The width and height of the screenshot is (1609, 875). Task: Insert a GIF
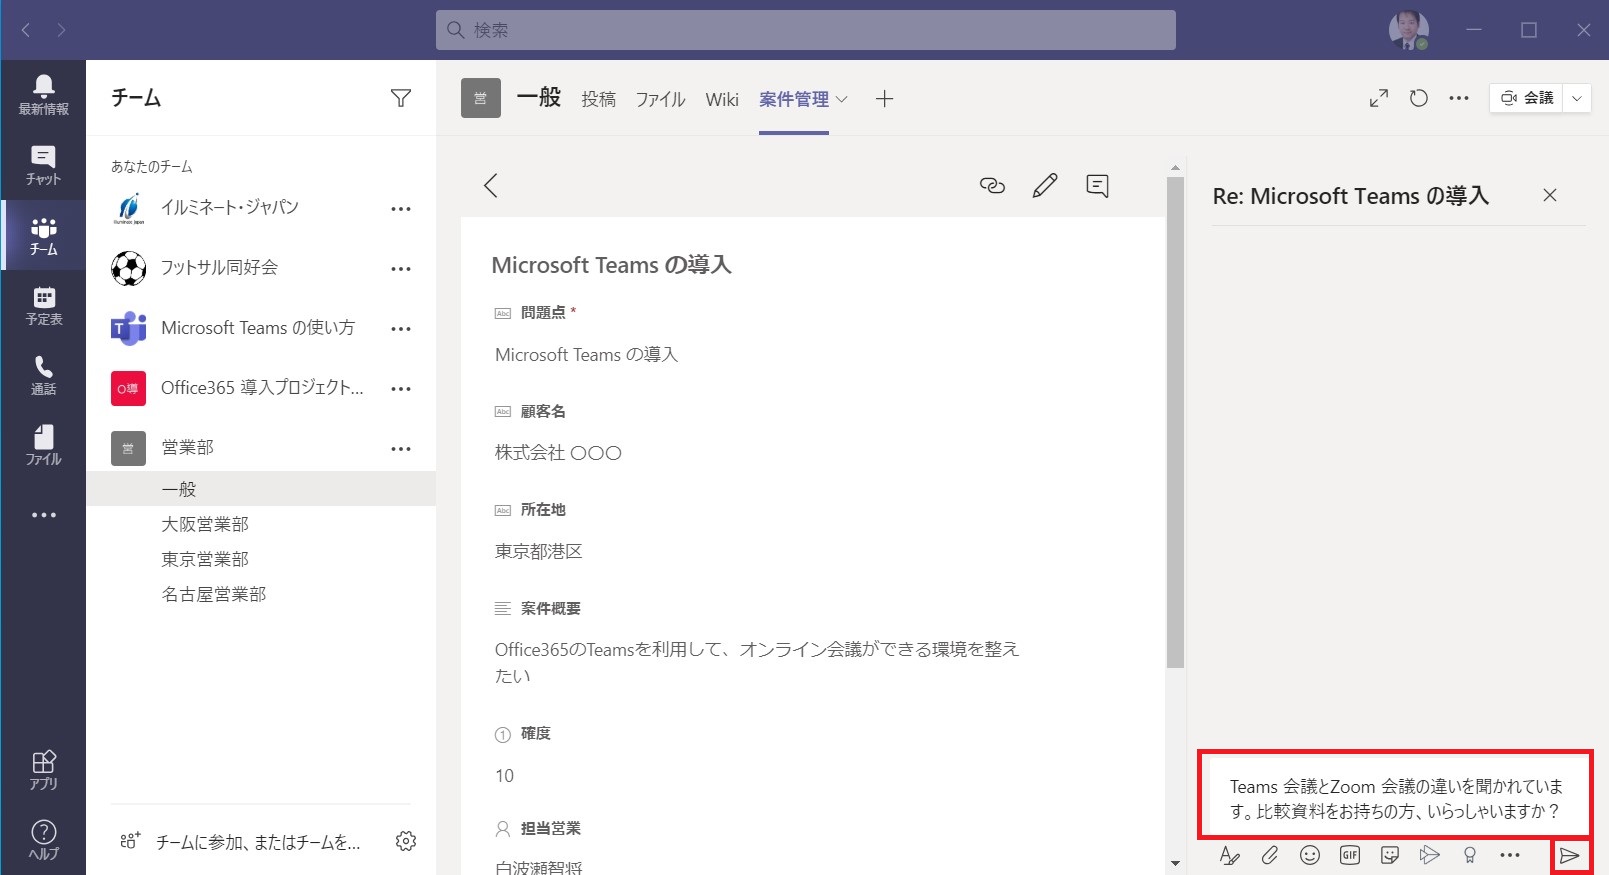(x=1350, y=855)
